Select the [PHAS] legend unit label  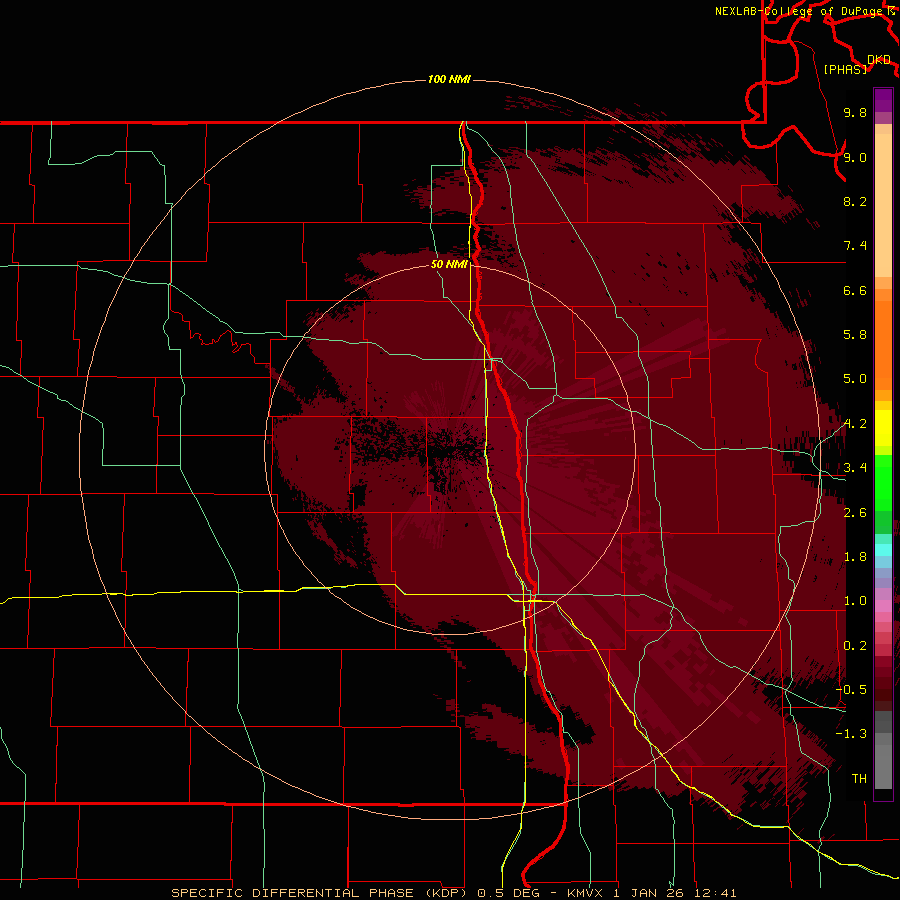tap(845, 69)
